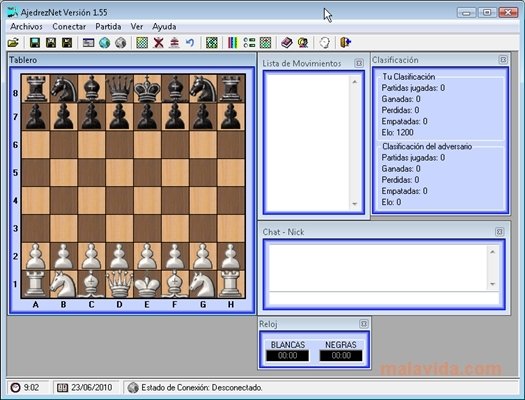Viewport: 525px width, 400px height.
Task: Select the white queen on D1
Action: tap(119, 284)
